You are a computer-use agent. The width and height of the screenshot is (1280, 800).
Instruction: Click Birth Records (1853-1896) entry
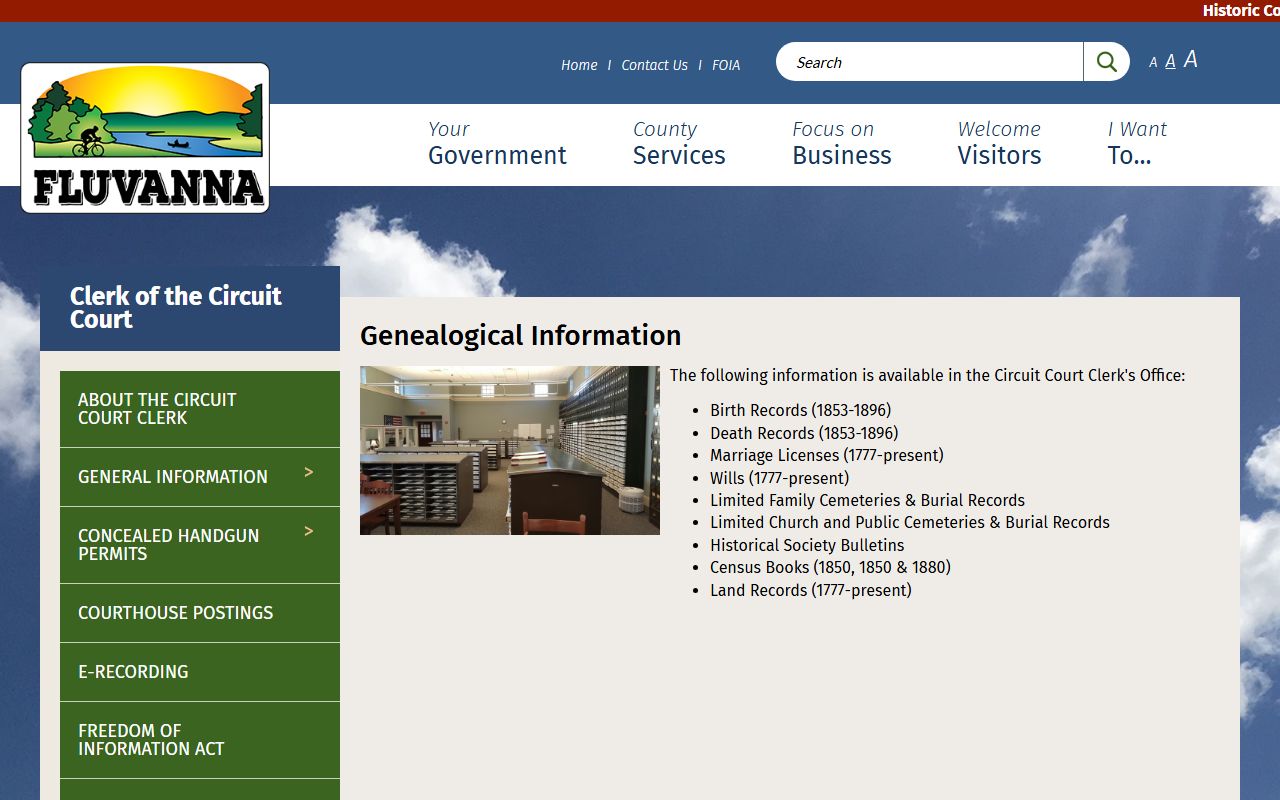tap(801, 410)
